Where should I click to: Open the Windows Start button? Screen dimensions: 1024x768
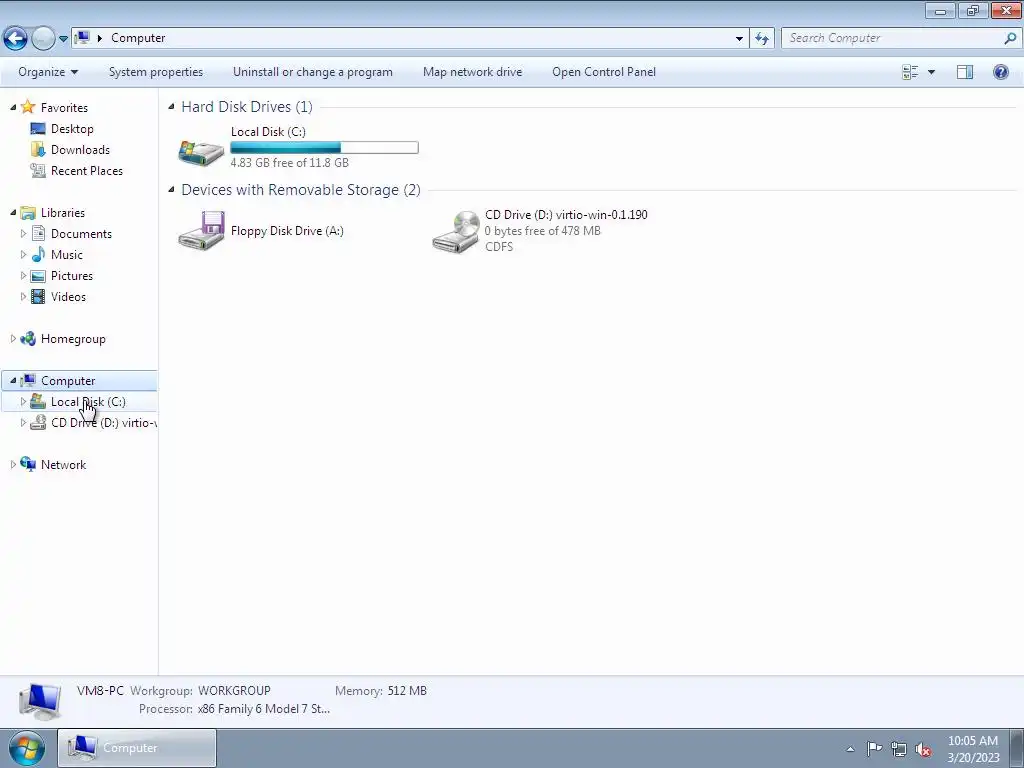[27, 748]
